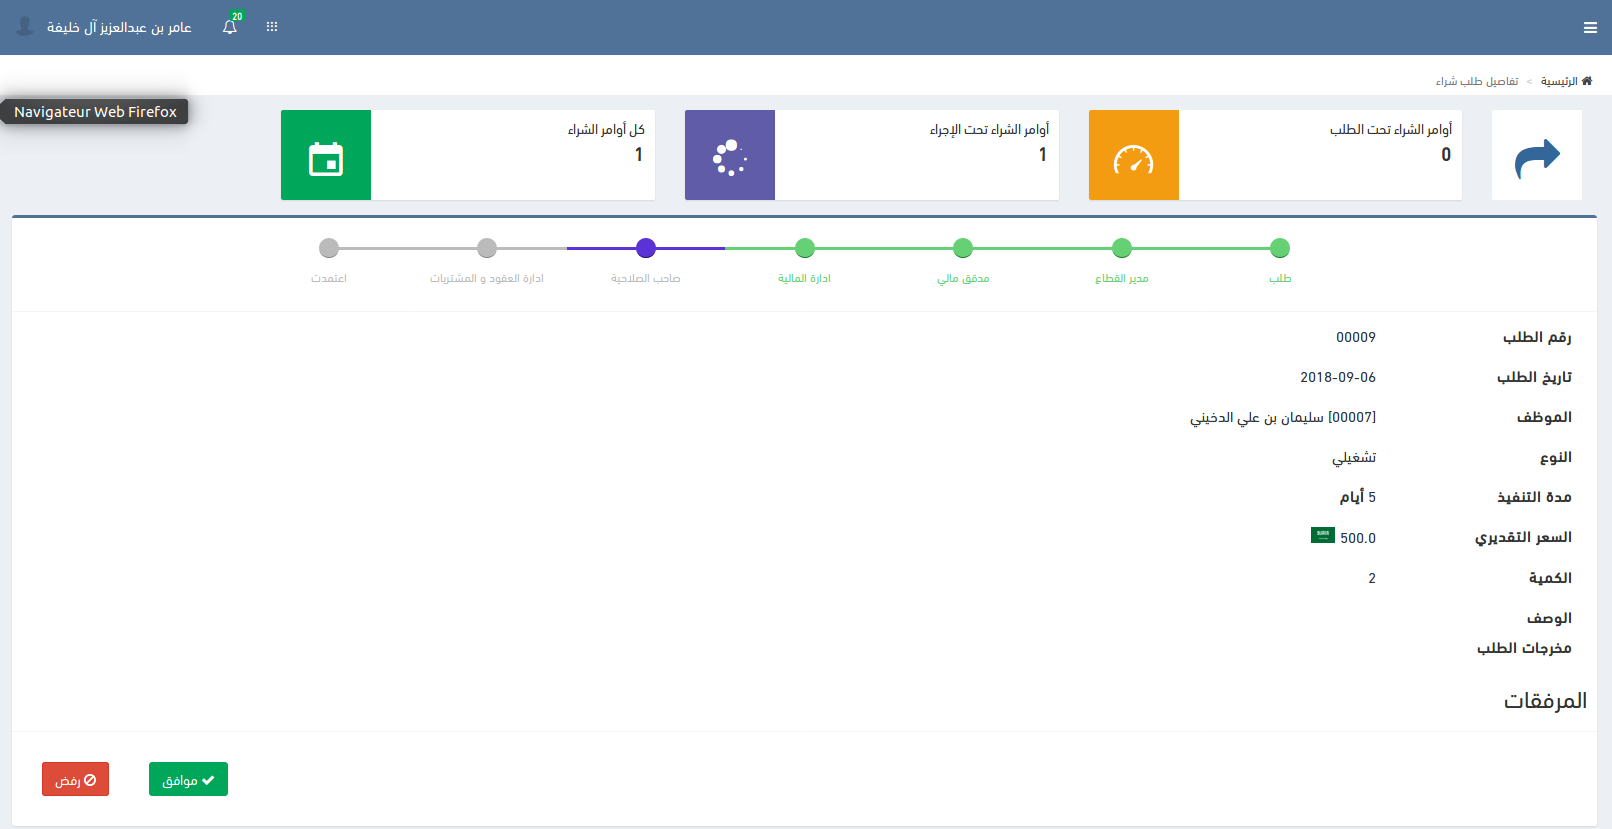The width and height of the screenshot is (1612, 829).
Task: Select the final اعتمدت step marker
Action: [329, 248]
